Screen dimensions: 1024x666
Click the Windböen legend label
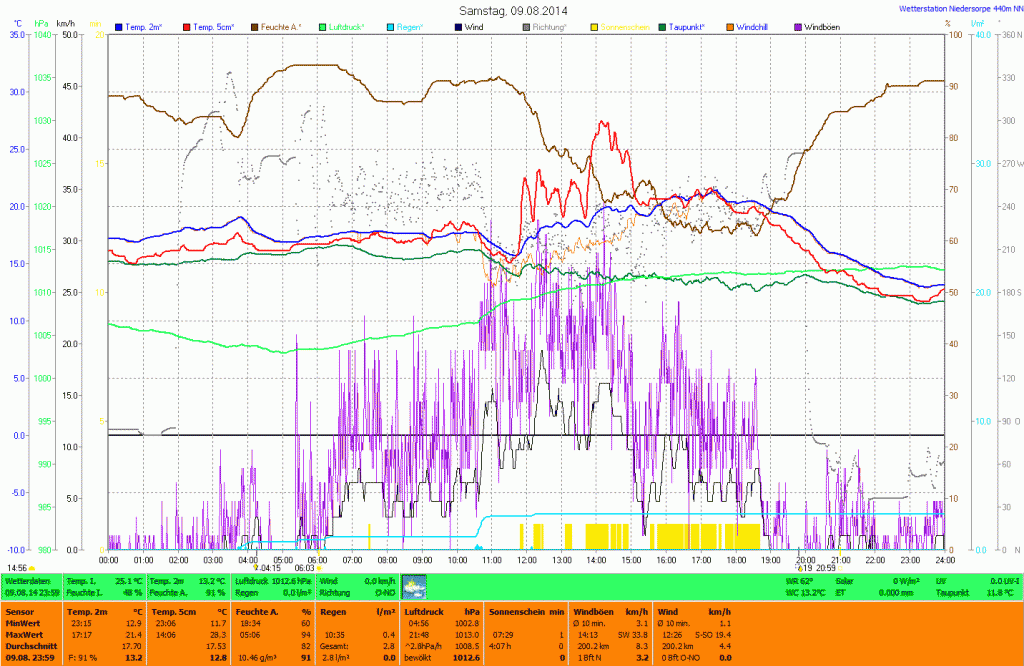[x=826, y=26]
